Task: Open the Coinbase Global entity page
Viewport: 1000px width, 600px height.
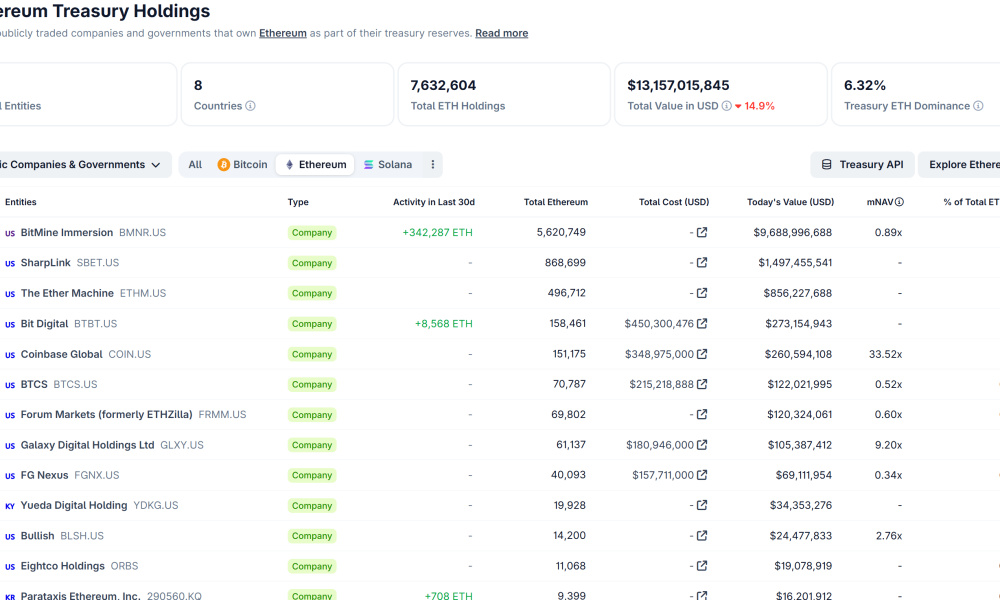Action: pos(61,354)
